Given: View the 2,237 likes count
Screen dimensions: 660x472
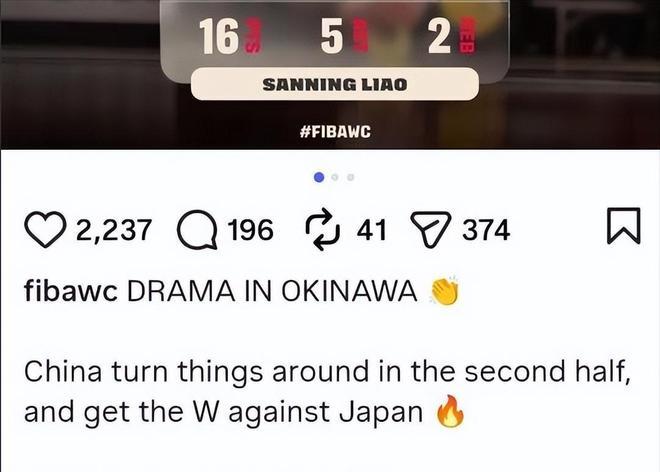Looking at the screenshot, I should click(x=113, y=230).
